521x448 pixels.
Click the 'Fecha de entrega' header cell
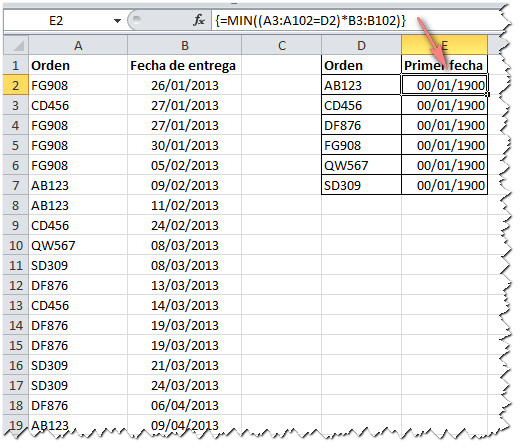[184, 65]
